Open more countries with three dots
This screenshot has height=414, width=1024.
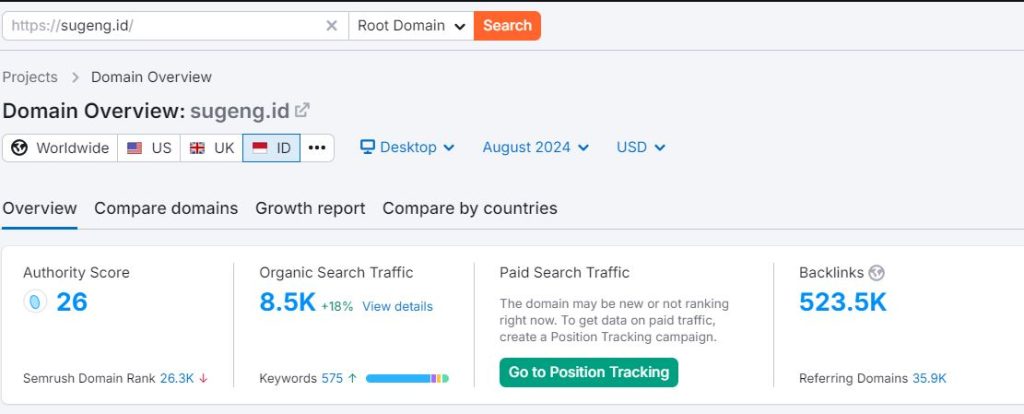pos(317,148)
